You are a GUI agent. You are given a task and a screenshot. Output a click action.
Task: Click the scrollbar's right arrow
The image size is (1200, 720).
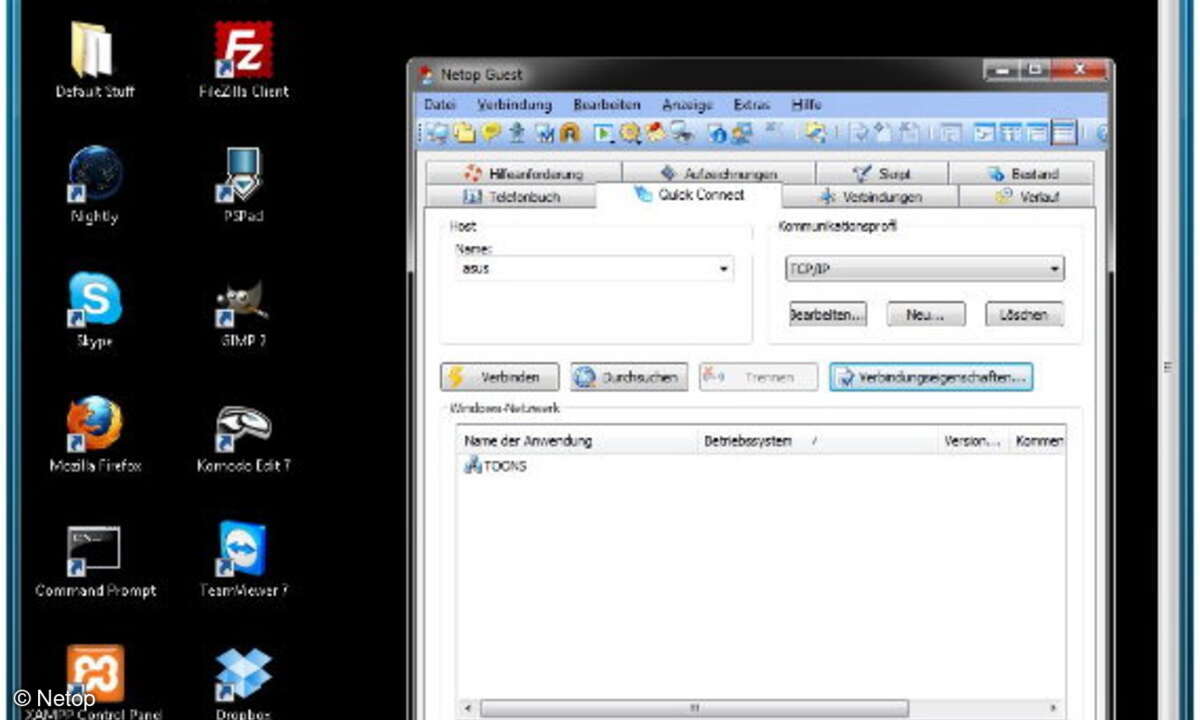1055,708
